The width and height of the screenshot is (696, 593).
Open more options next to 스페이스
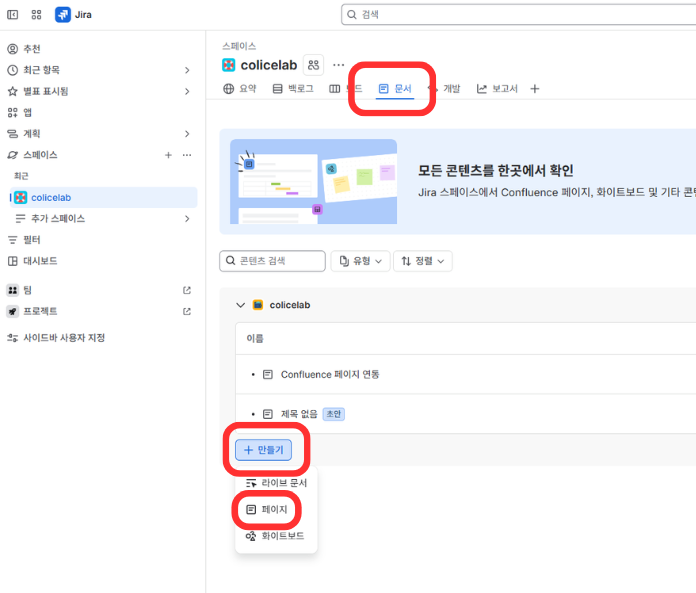[187, 155]
